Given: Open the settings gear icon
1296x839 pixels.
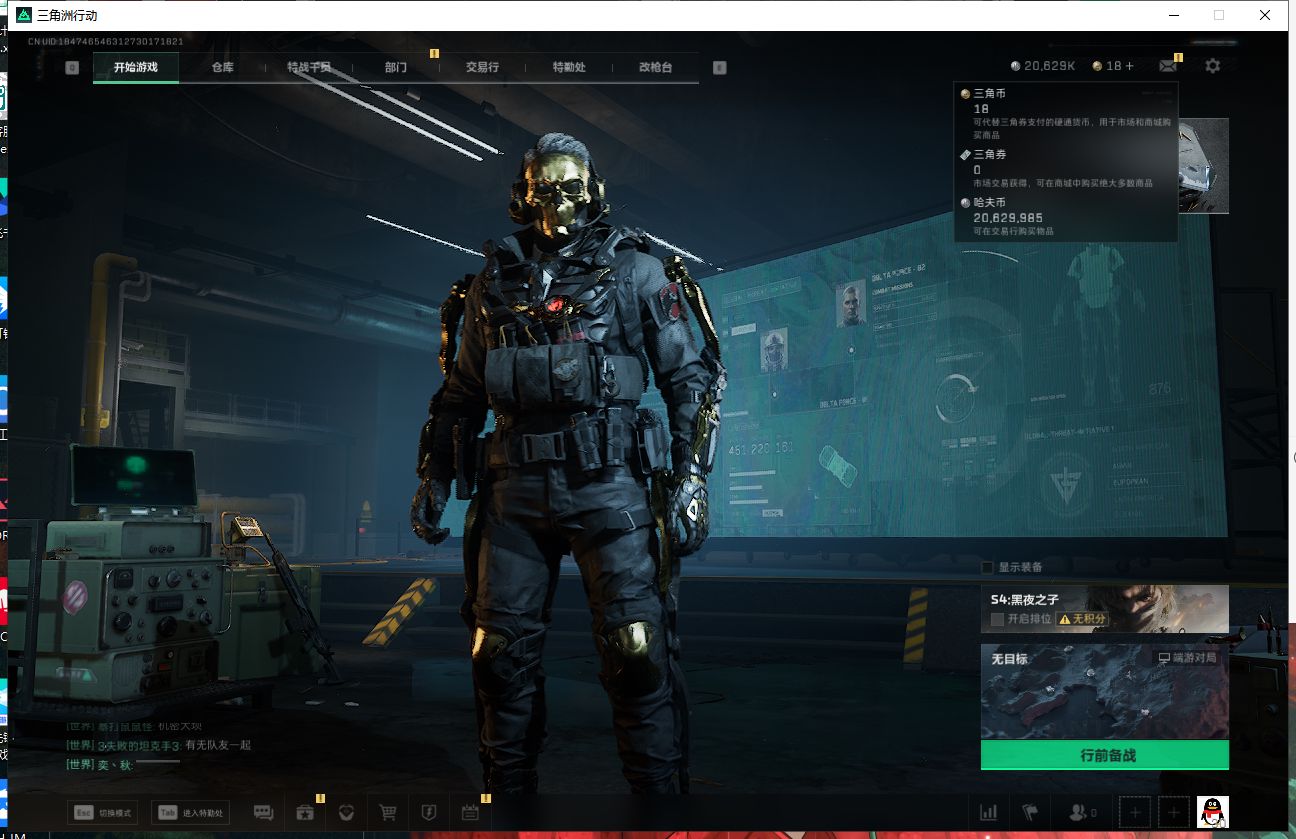Looking at the screenshot, I should click(x=1213, y=66).
